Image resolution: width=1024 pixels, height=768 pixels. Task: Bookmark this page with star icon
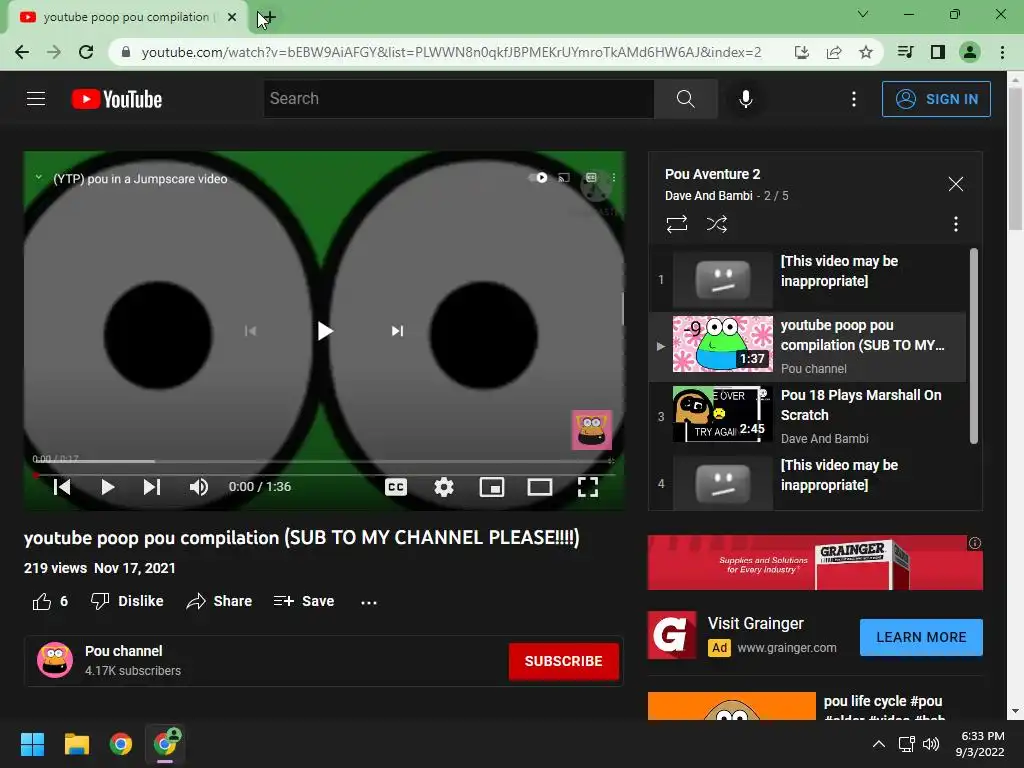coord(866,52)
